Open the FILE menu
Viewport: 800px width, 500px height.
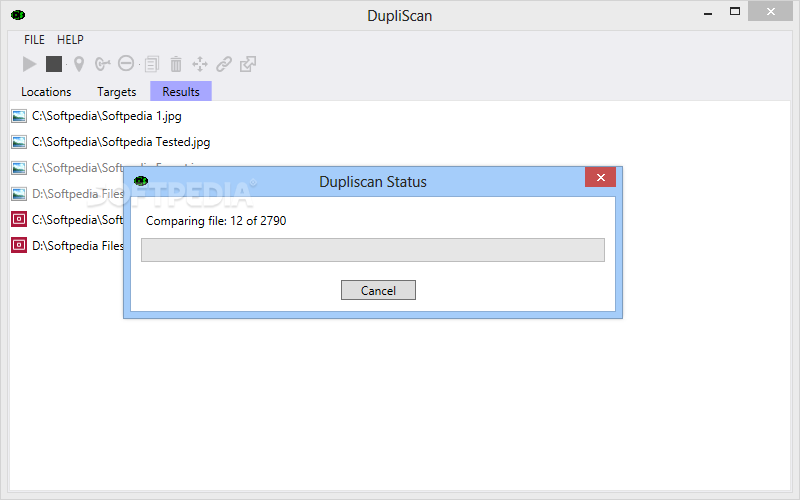(x=34, y=40)
